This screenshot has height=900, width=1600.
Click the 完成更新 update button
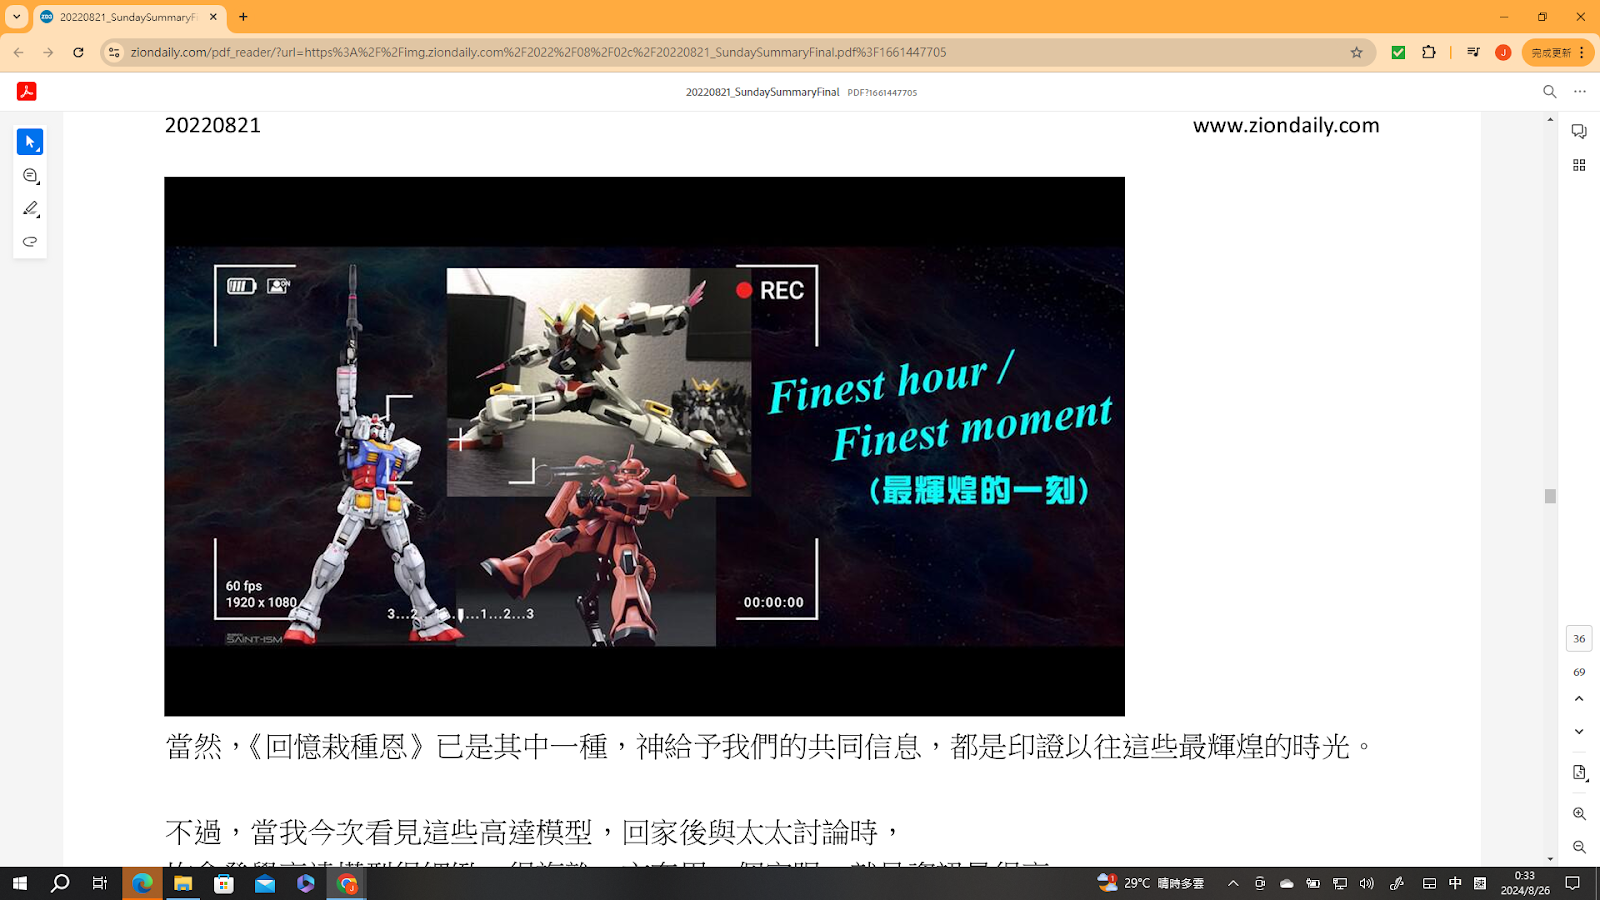[1557, 52]
